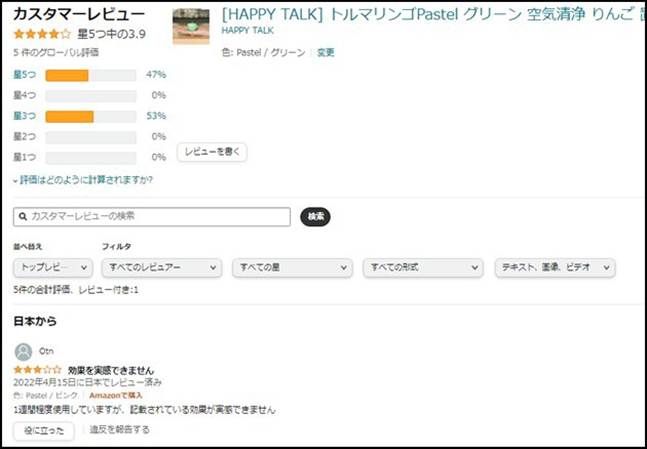Click the 星5つ rating filter link
Image resolution: width=647 pixels, height=449 pixels.
pos(24,75)
